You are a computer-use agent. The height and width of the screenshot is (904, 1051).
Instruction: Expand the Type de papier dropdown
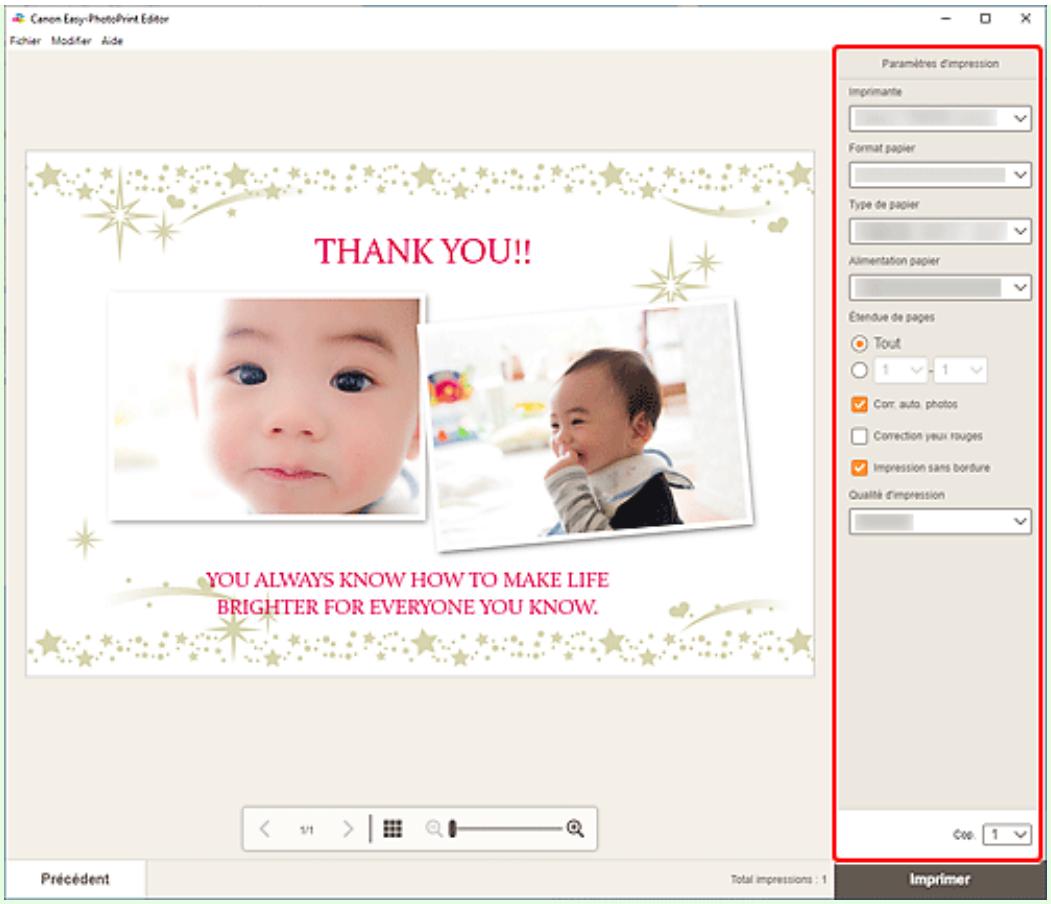pyautogui.click(x=939, y=231)
